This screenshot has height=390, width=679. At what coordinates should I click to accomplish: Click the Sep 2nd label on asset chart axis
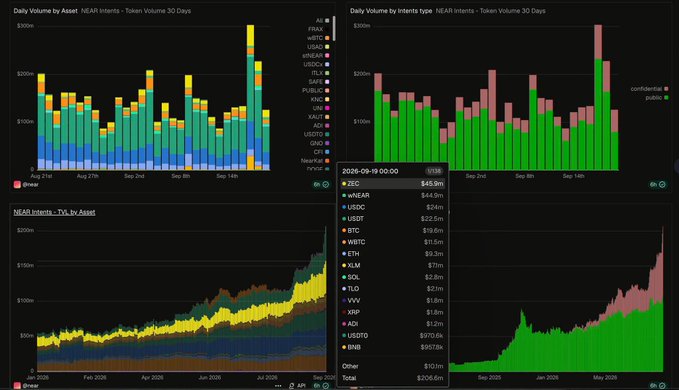[x=134, y=176]
